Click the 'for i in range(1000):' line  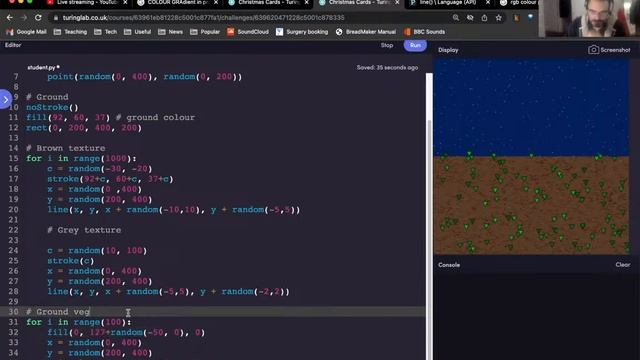pyautogui.click(x=81, y=158)
